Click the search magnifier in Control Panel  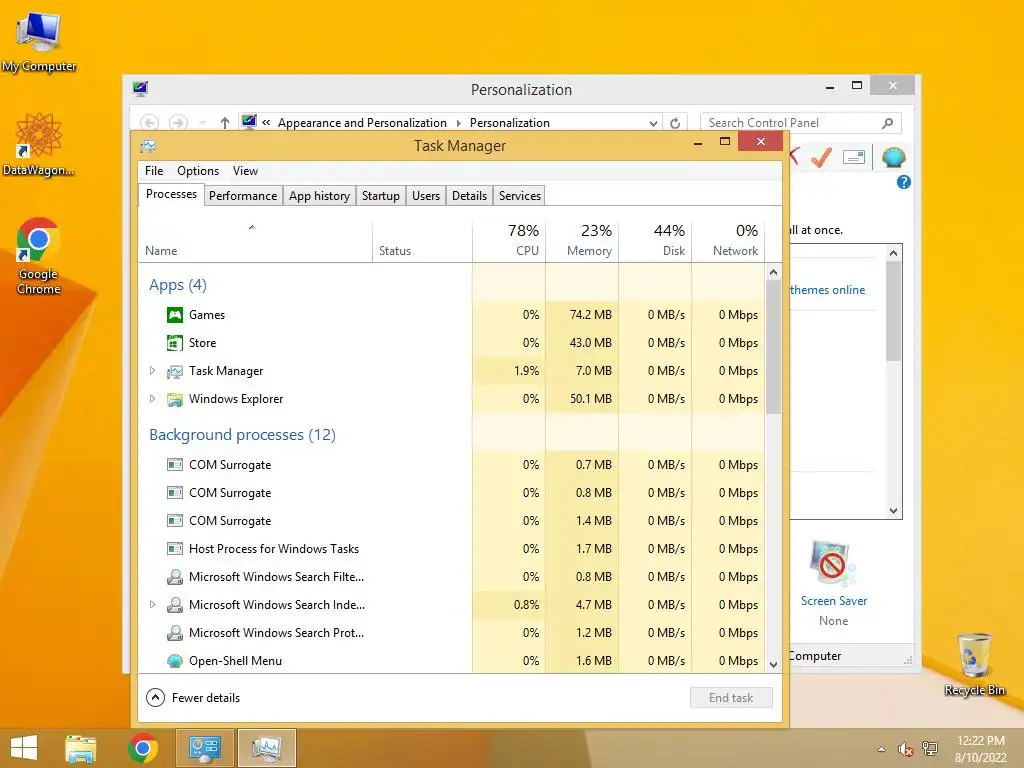tap(887, 123)
